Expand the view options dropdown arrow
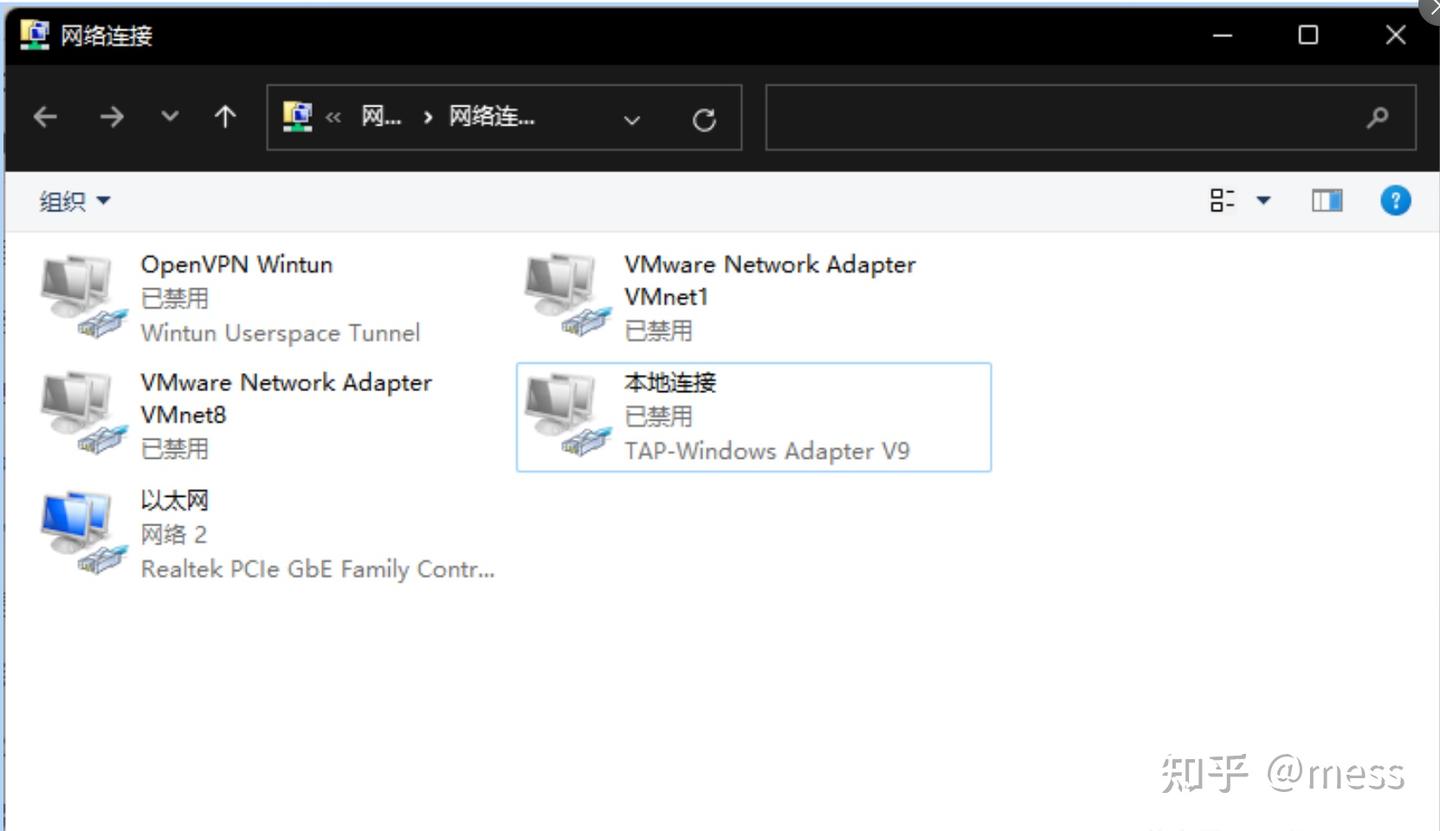Screen dimensions: 1440x831 [x=1263, y=201]
